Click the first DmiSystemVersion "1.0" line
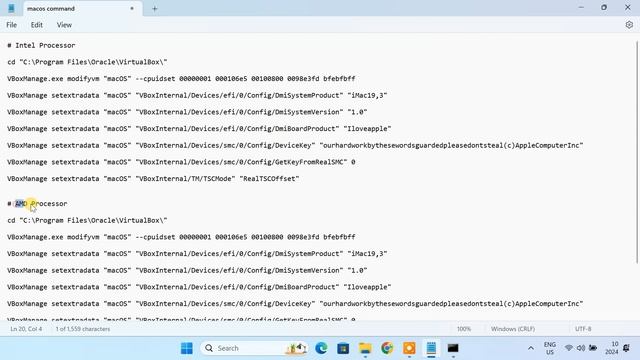This screenshot has width=640, height=360. (187, 112)
